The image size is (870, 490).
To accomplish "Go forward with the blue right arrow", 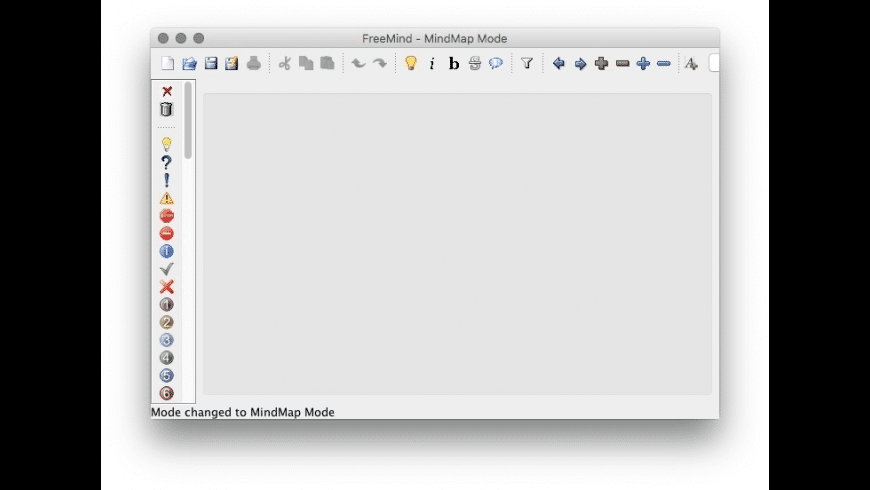I will point(580,63).
